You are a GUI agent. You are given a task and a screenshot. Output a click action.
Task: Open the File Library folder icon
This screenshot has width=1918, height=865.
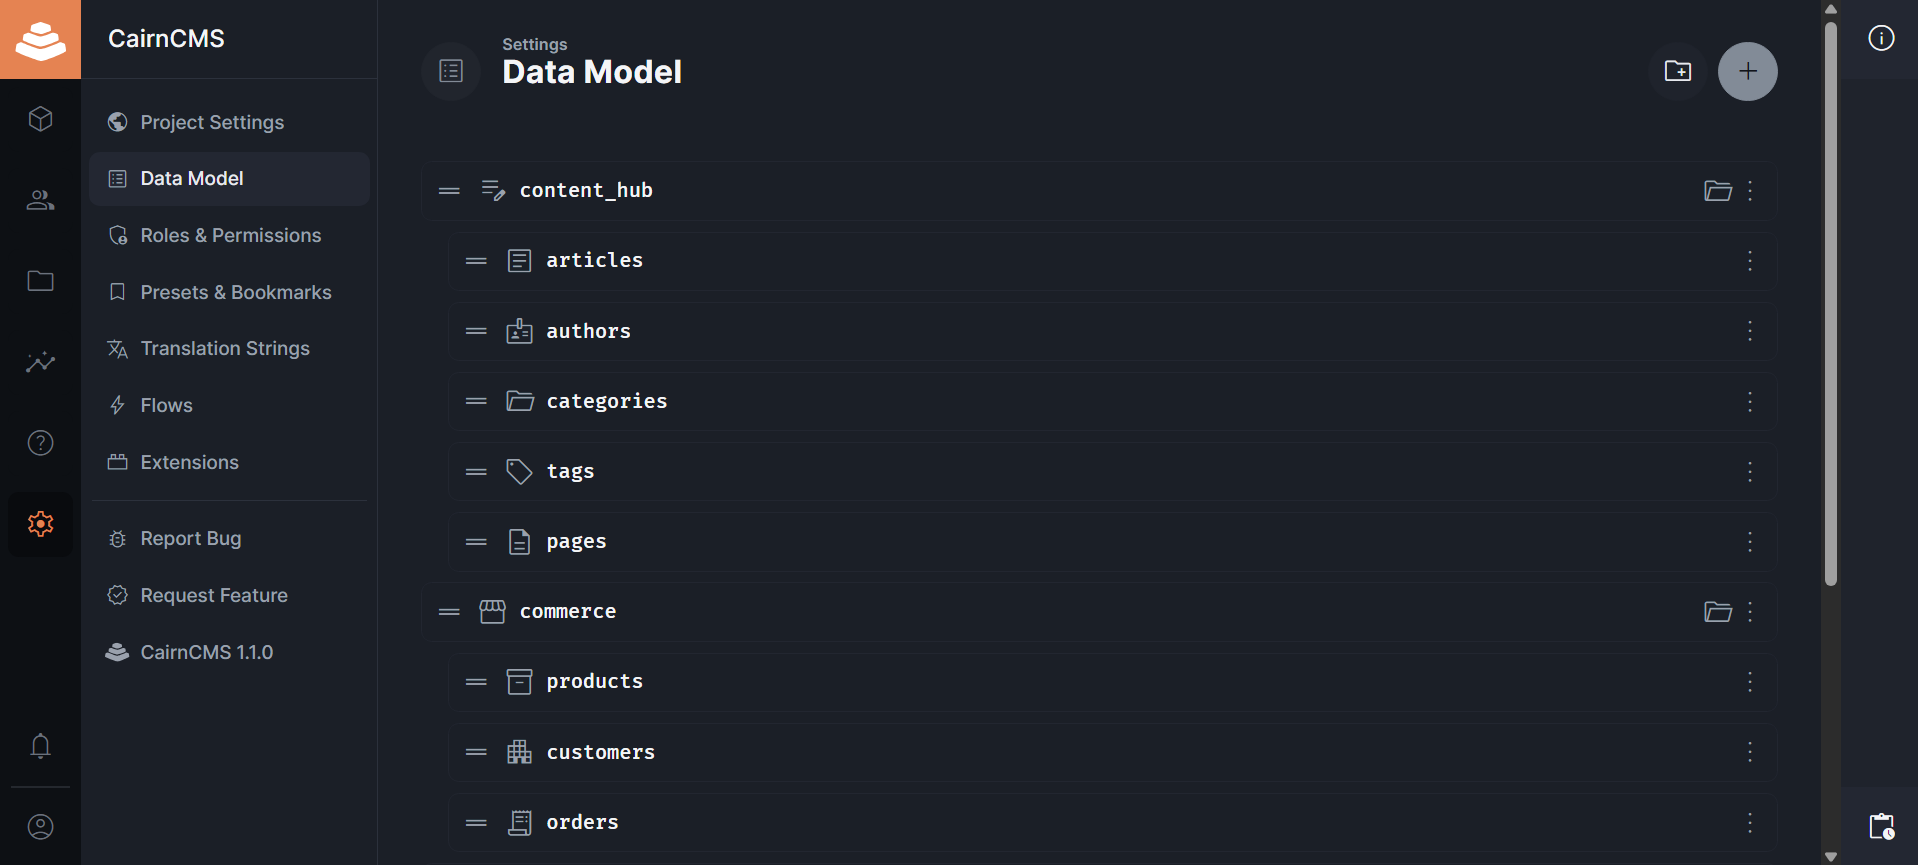[x=40, y=281]
